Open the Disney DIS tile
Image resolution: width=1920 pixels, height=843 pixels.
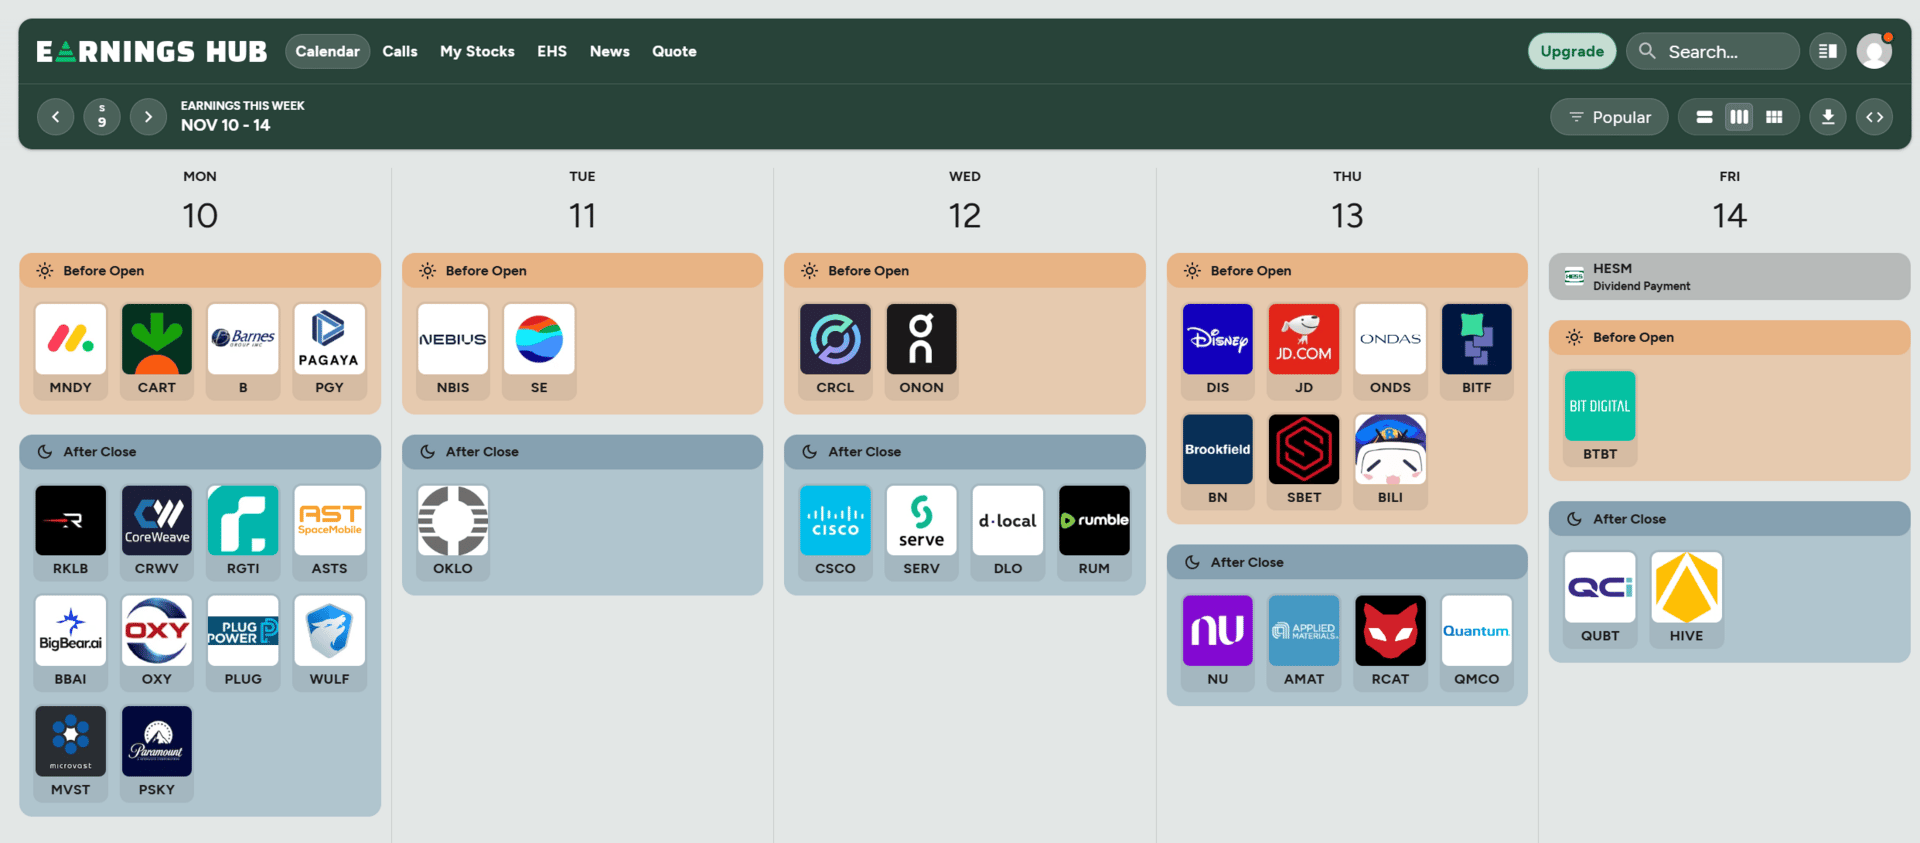point(1218,351)
